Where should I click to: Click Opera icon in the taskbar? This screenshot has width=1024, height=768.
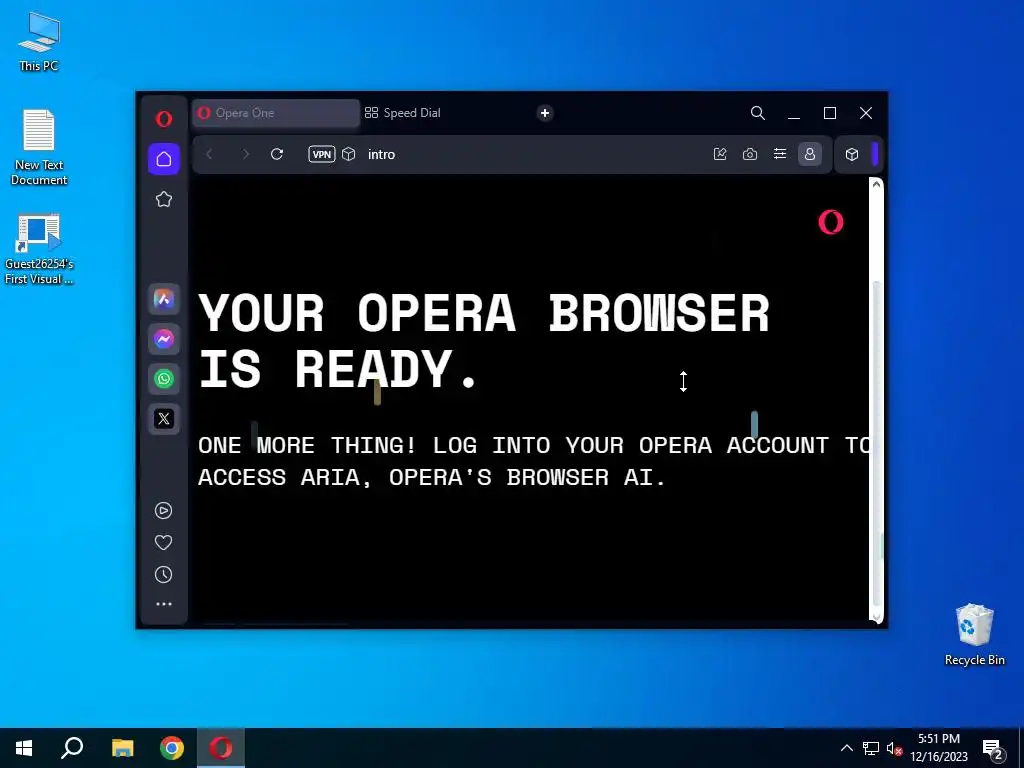coord(221,748)
